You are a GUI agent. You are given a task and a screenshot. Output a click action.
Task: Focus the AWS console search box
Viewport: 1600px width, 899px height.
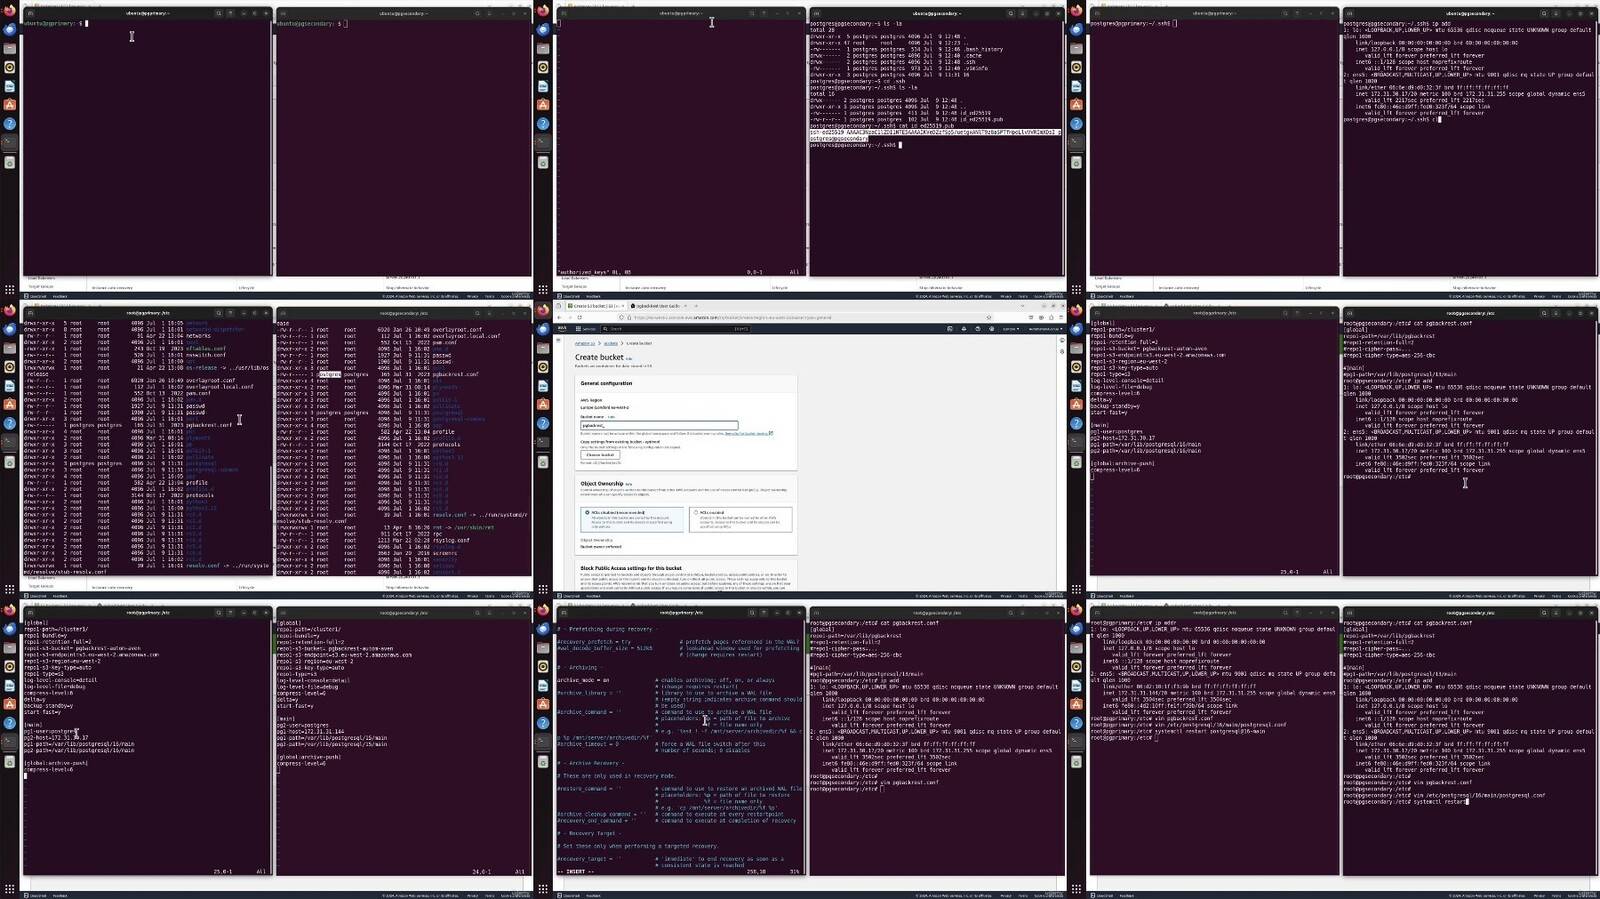pos(675,329)
